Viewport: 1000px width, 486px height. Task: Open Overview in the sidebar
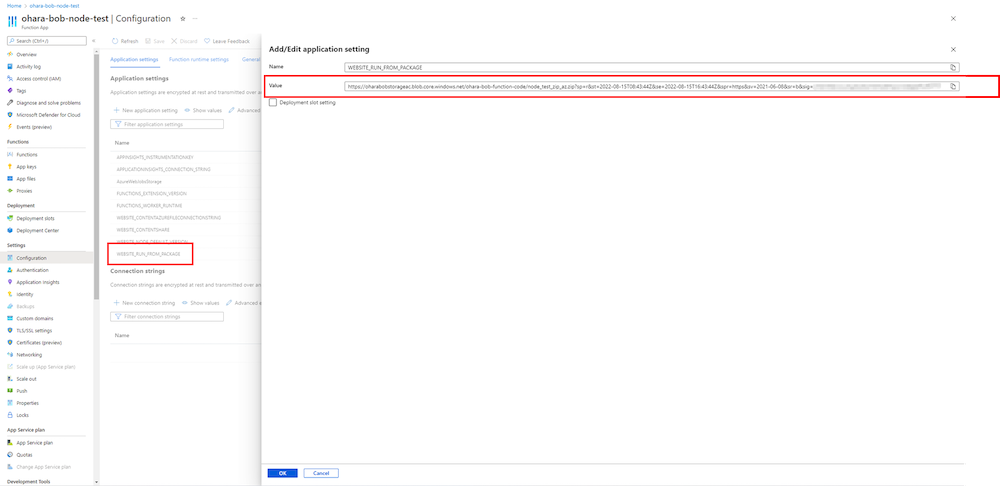(26, 54)
